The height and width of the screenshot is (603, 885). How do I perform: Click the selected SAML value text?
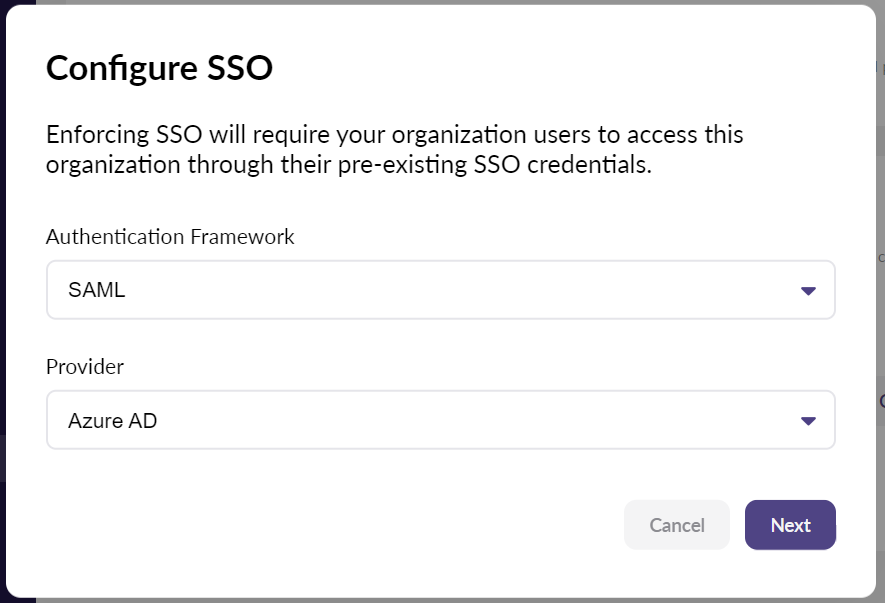tap(97, 290)
